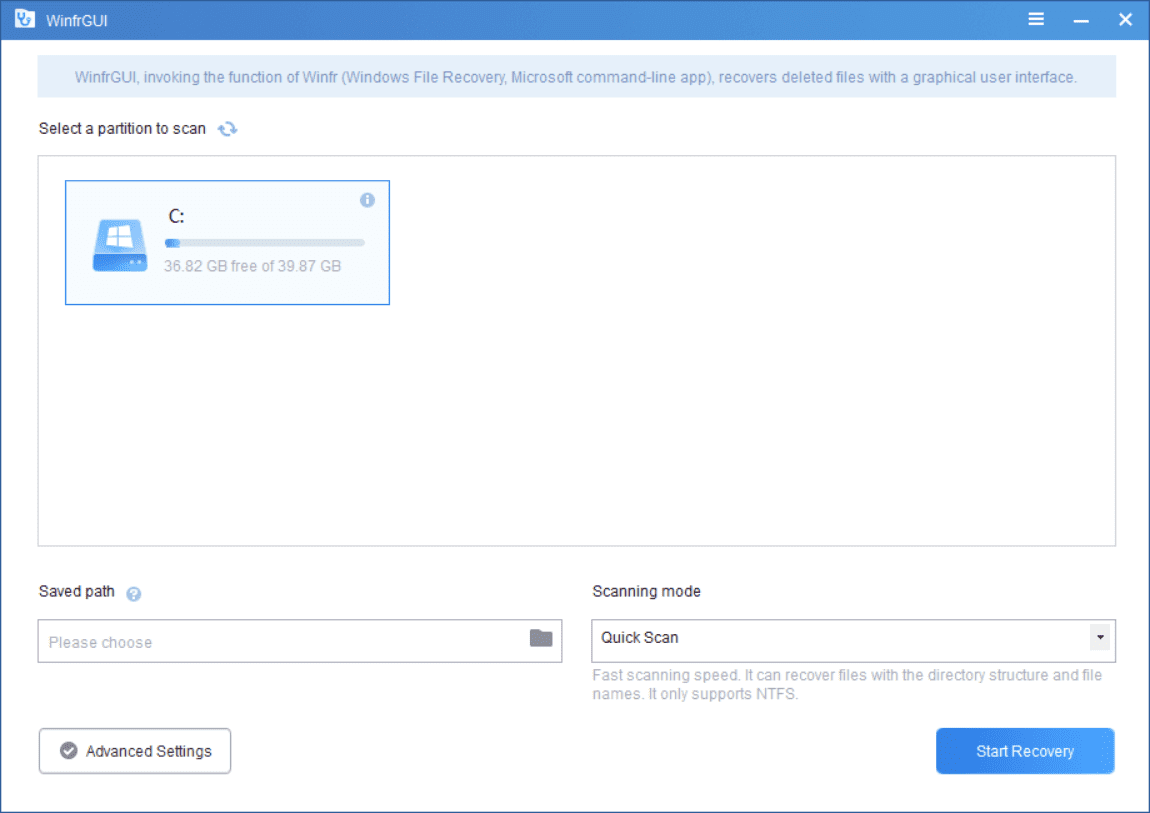Click the Quick Scan combo box text
The width and height of the screenshot is (1150, 813).
point(640,638)
